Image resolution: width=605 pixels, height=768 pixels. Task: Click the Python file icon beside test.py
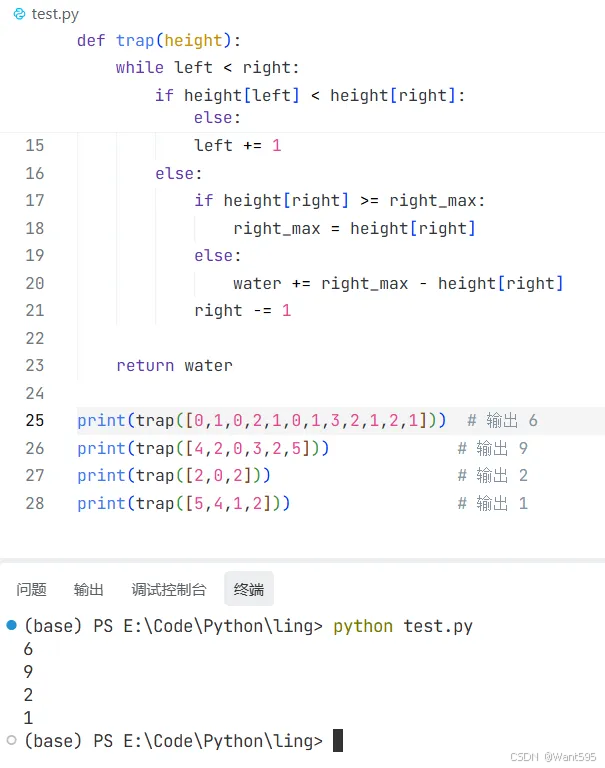19,14
